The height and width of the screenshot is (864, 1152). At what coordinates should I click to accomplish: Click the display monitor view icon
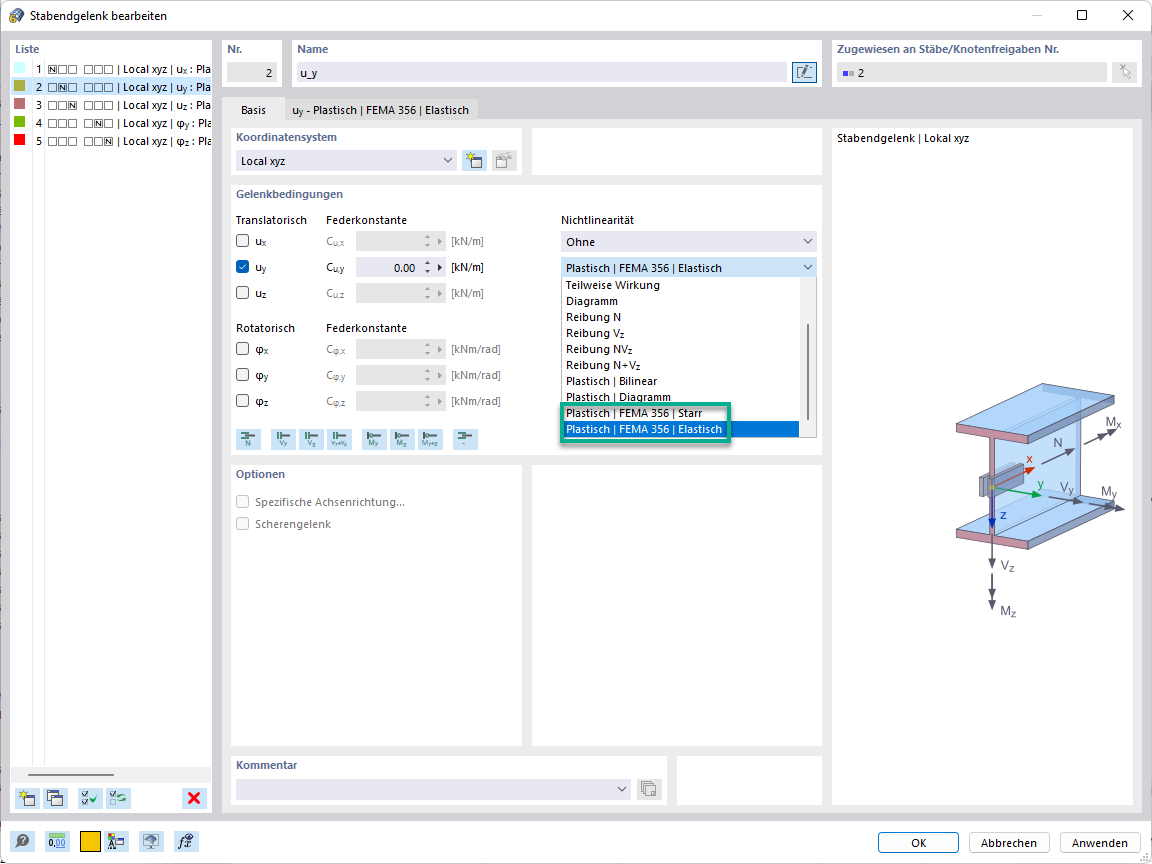pyautogui.click(x=151, y=842)
